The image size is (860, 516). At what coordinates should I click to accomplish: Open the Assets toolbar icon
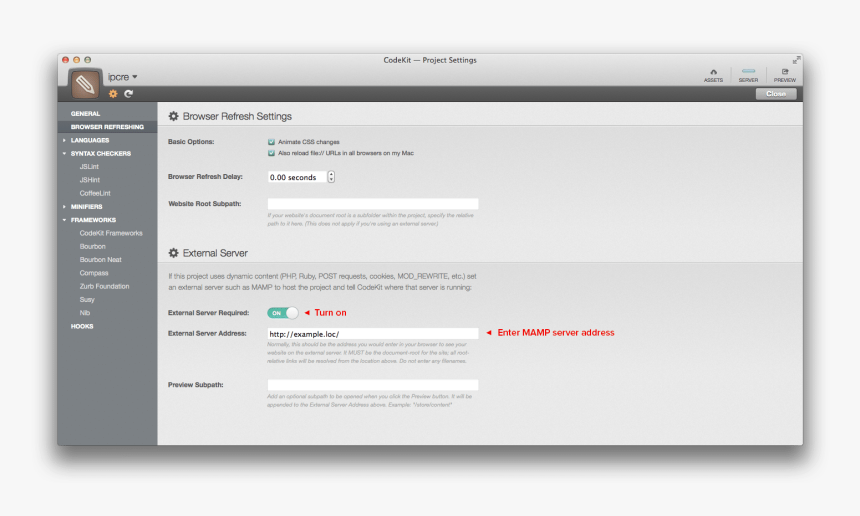[713, 76]
